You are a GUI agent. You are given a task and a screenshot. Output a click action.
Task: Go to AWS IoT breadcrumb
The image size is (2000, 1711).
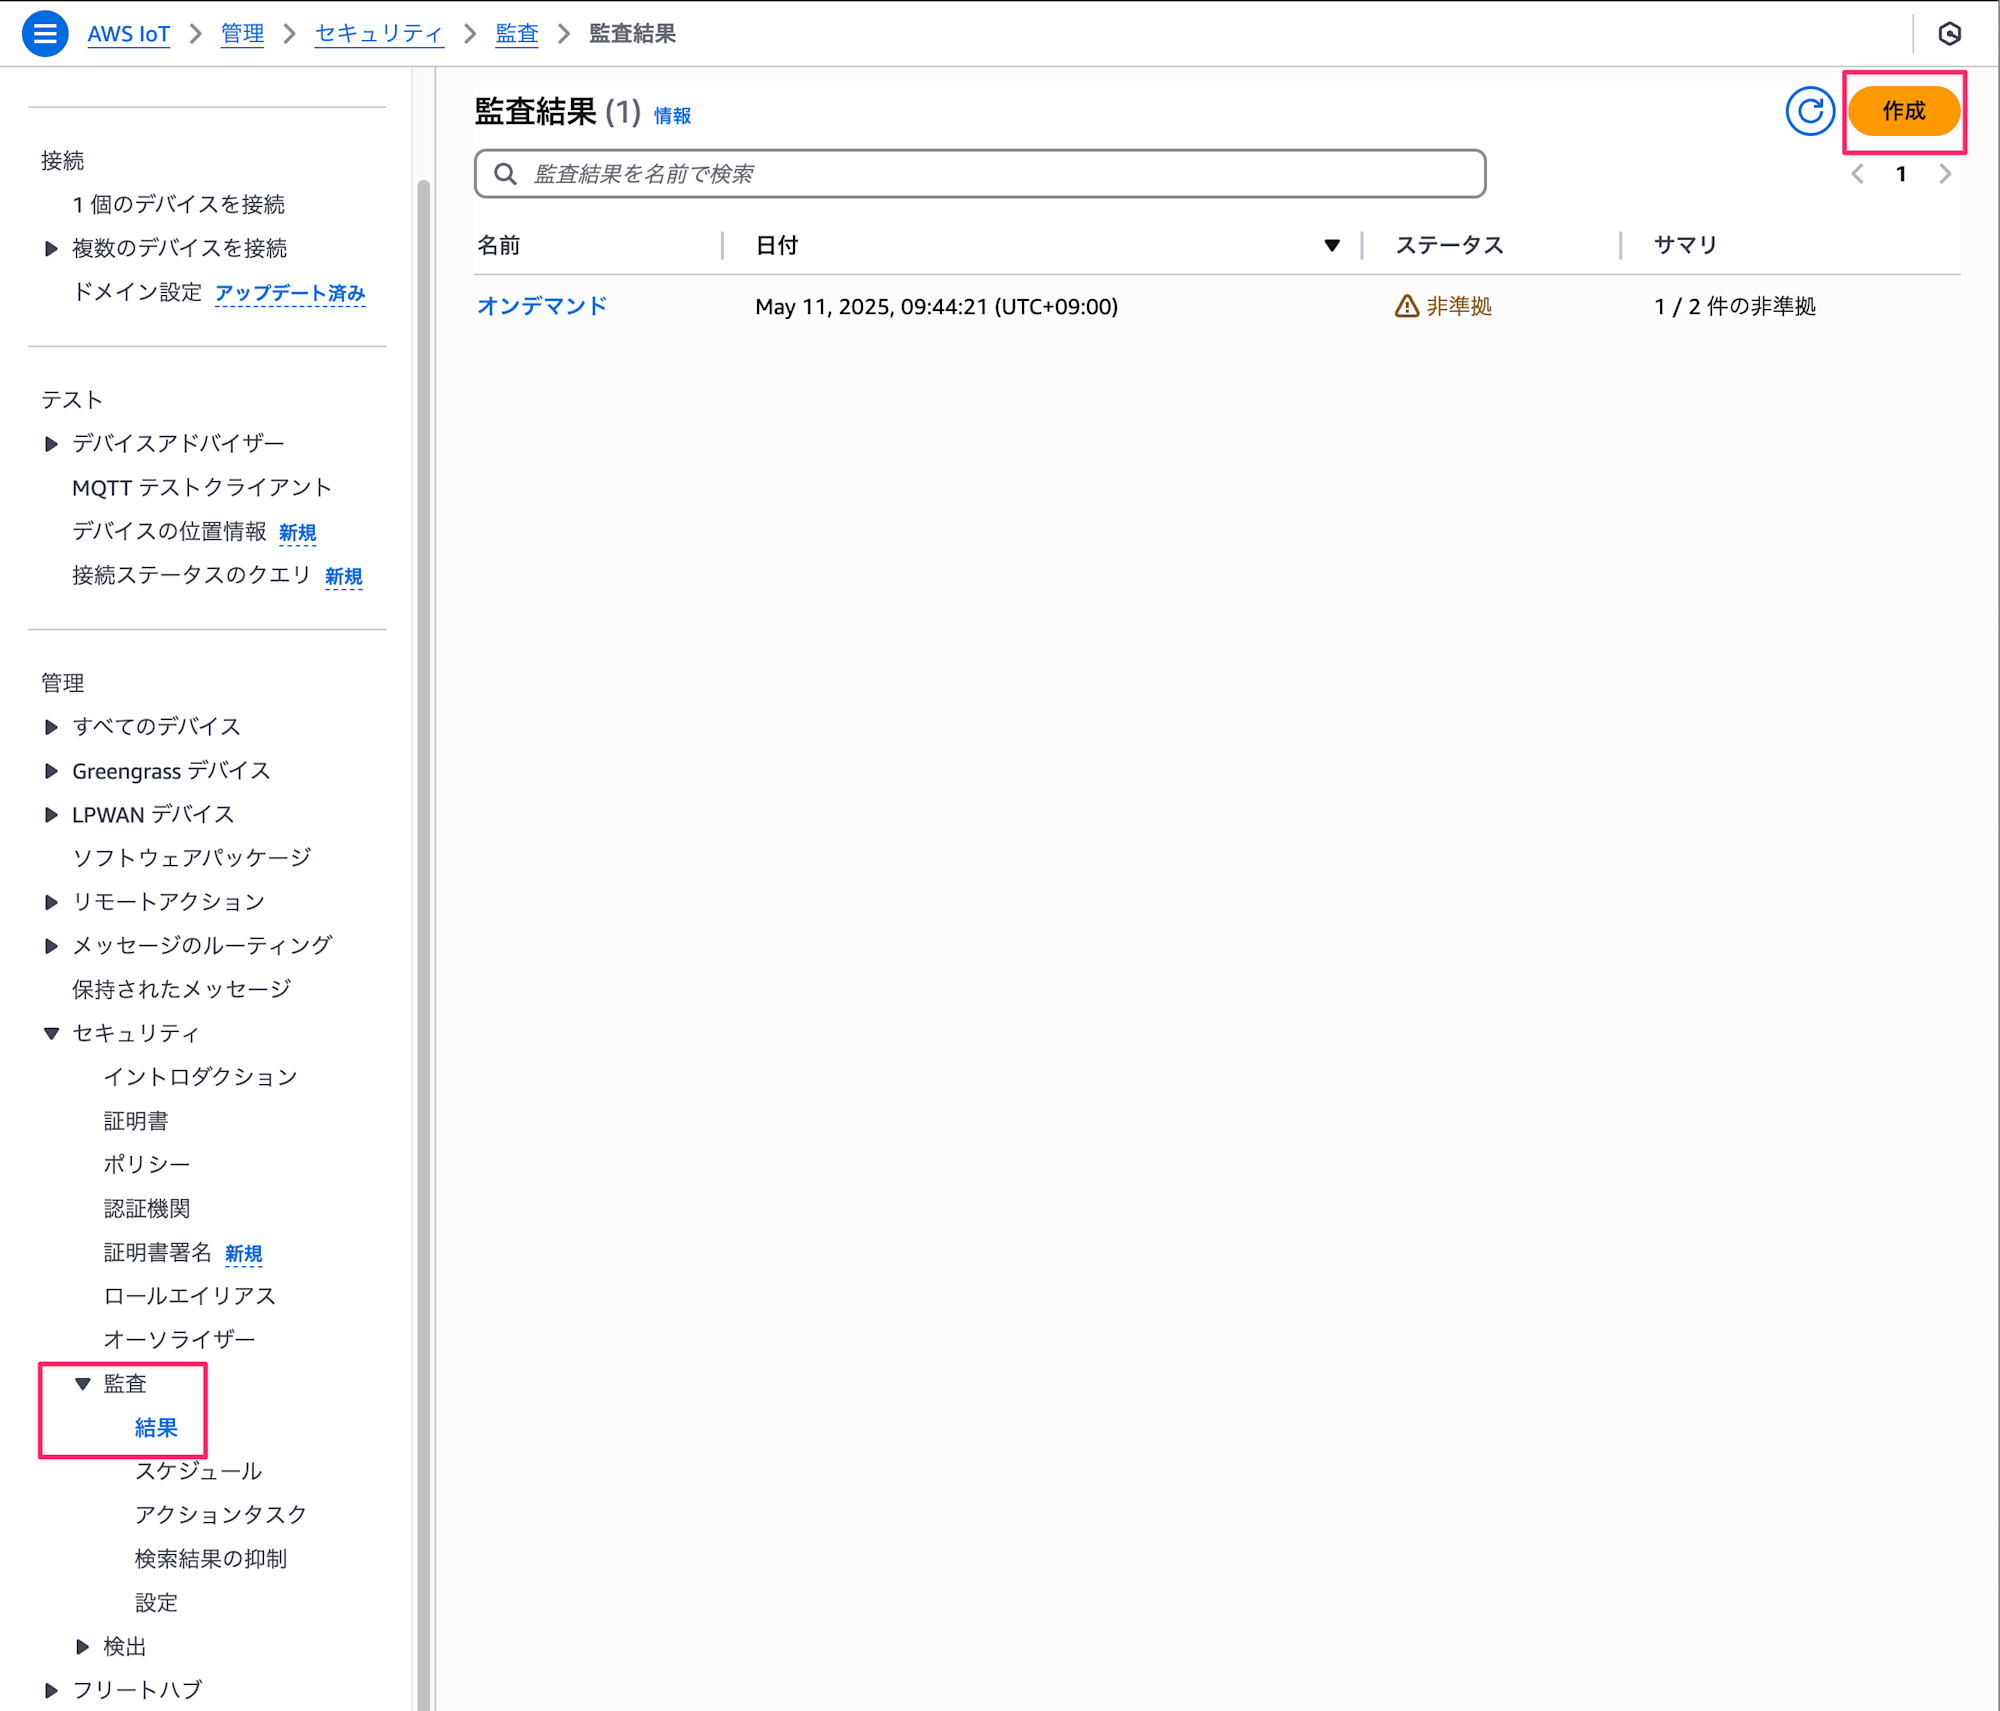[129, 34]
